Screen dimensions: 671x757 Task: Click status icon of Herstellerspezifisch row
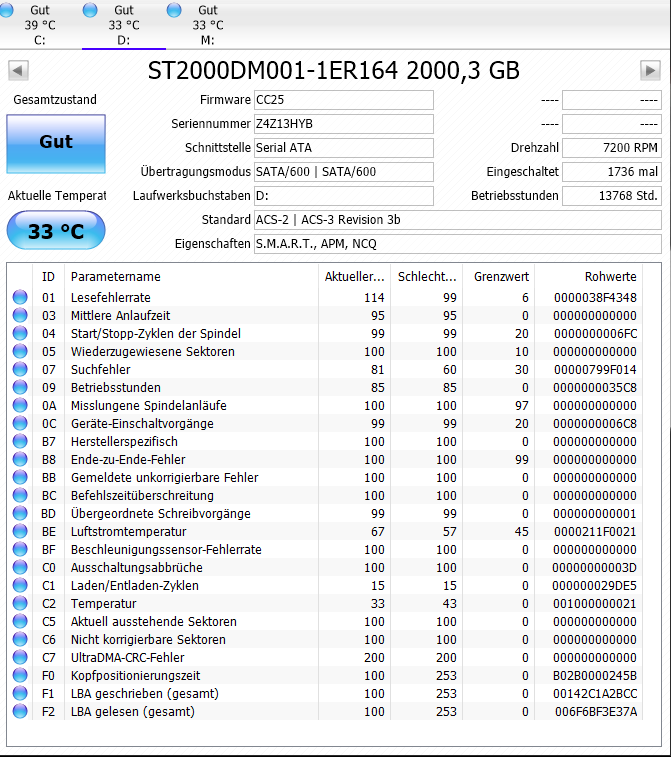tap(20, 441)
